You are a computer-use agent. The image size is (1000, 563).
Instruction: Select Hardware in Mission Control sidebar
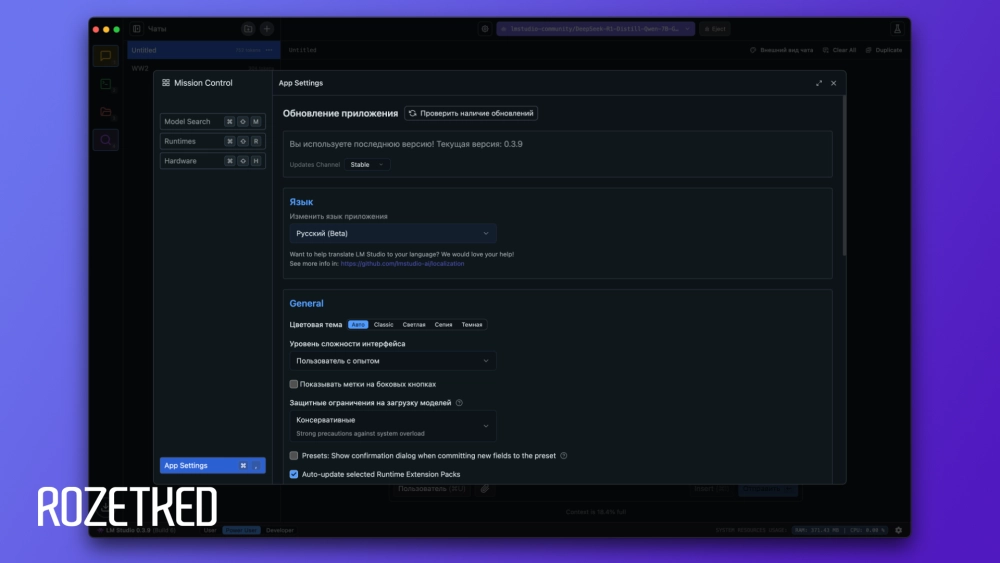click(212, 161)
